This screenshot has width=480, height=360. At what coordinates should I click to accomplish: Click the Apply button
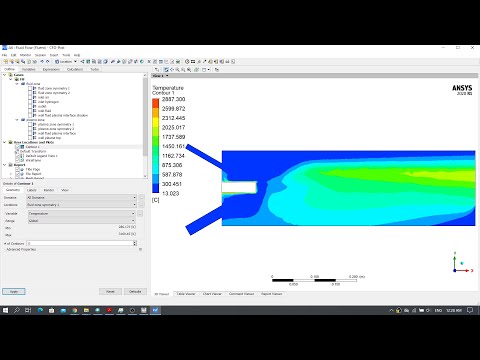14,291
